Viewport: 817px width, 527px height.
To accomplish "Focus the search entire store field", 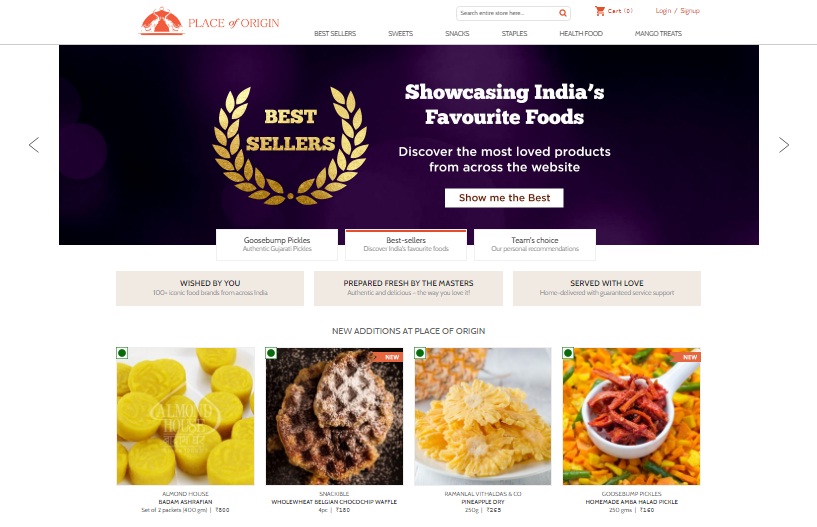I will coord(507,13).
